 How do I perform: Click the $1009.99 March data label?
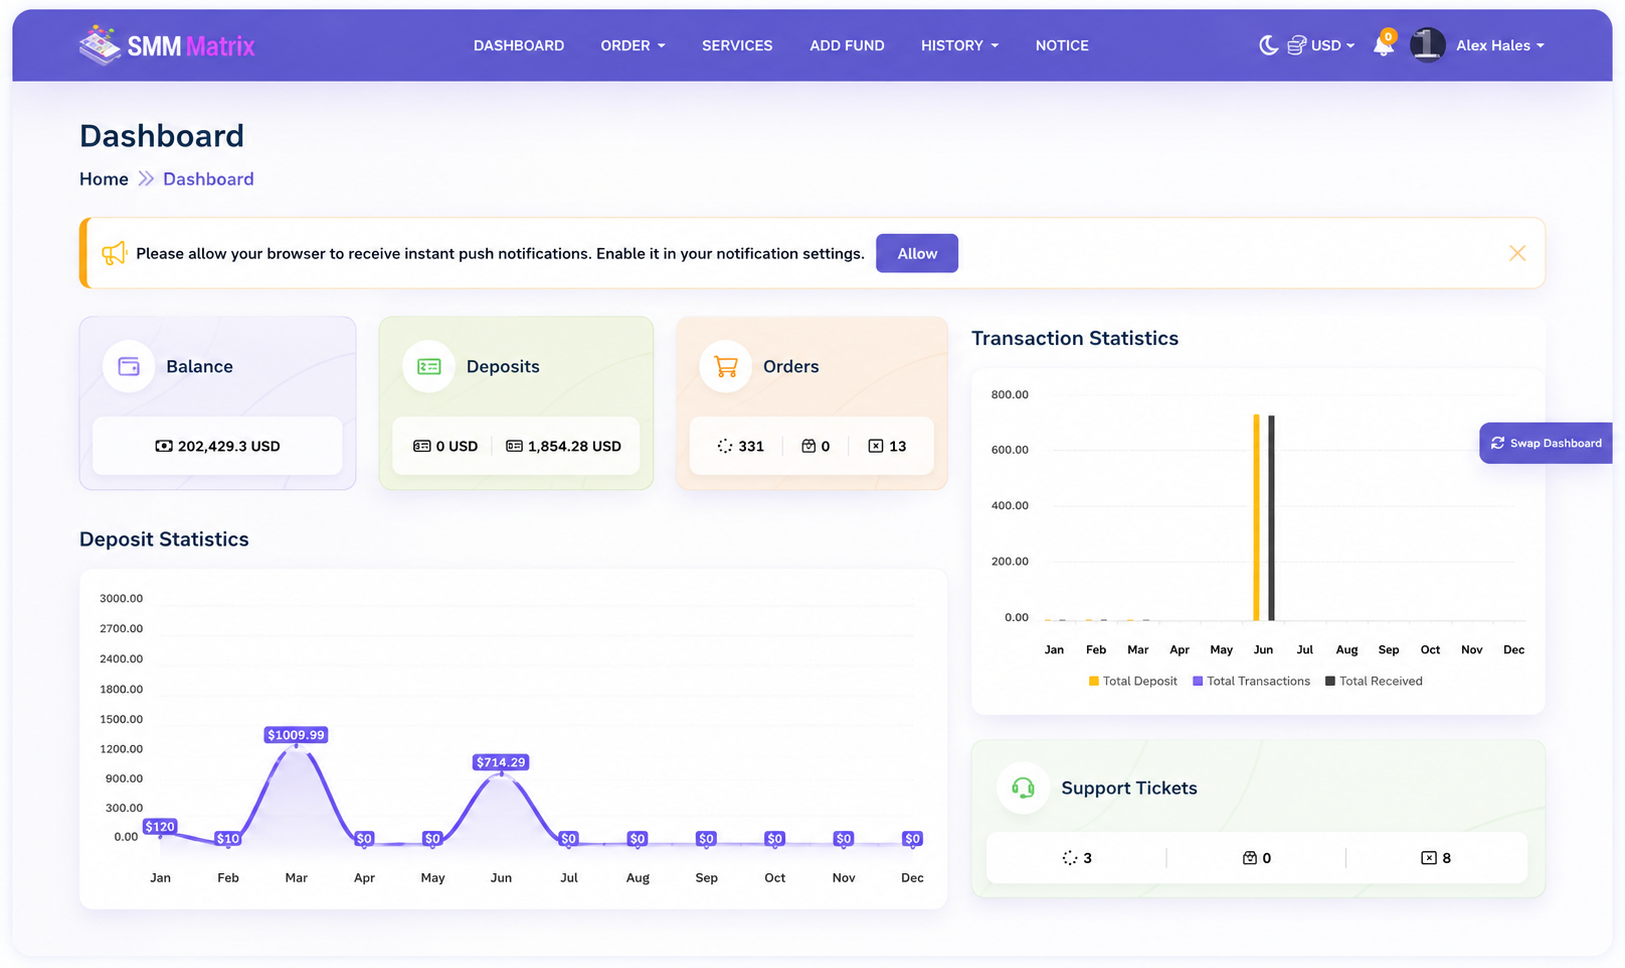(x=296, y=735)
